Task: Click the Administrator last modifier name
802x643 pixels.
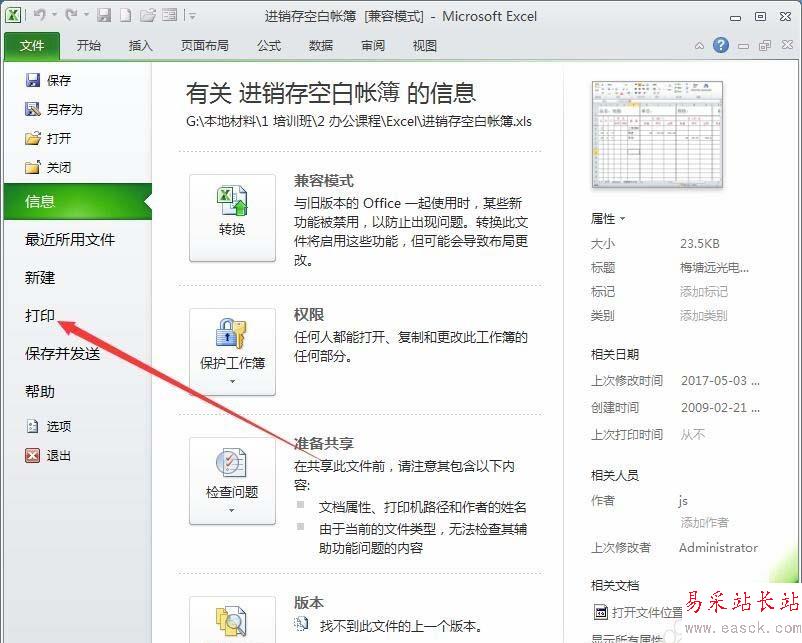Action: [719, 547]
